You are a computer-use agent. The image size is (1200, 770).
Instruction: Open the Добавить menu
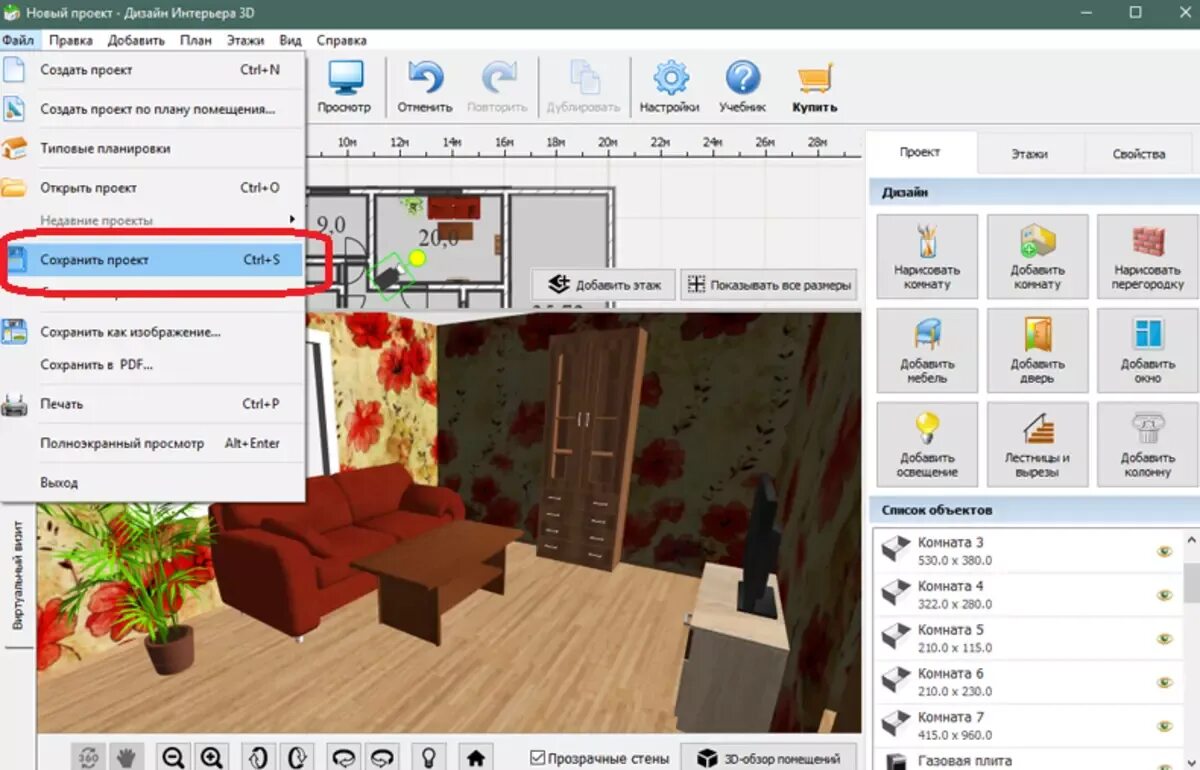pos(136,40)
